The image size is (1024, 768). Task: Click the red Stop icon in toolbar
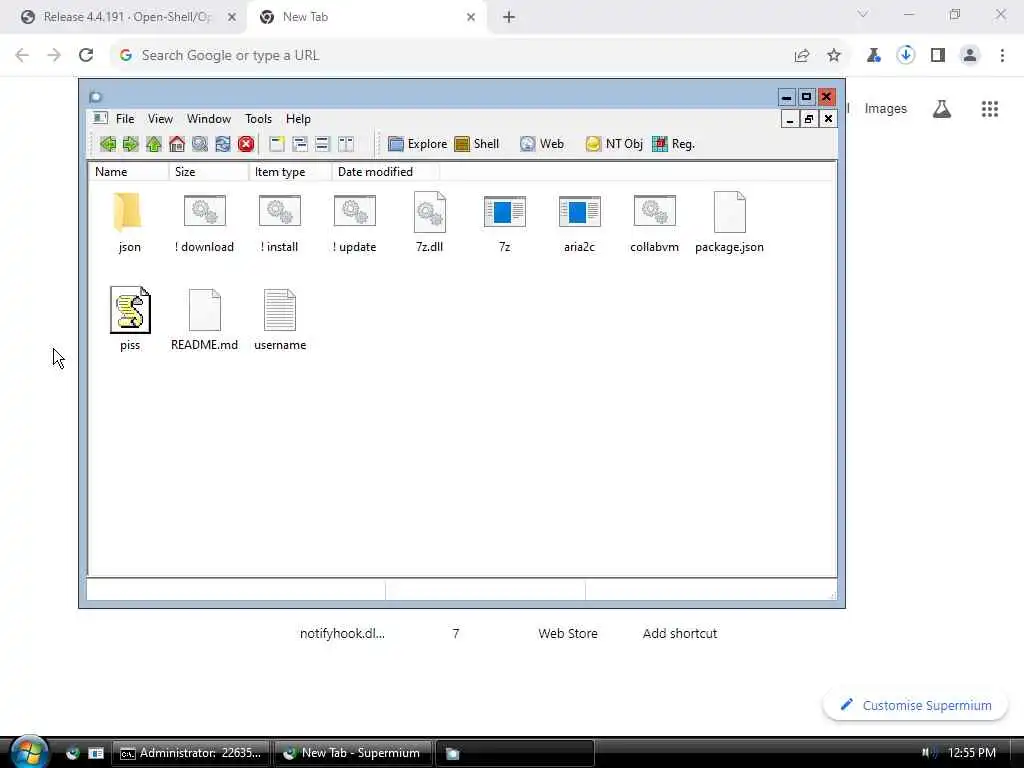tap(246, 144)
